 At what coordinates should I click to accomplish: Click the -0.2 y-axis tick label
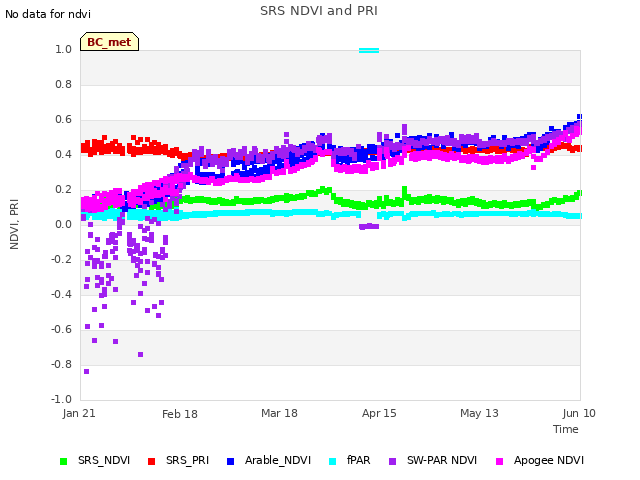(x=61, y=260)
